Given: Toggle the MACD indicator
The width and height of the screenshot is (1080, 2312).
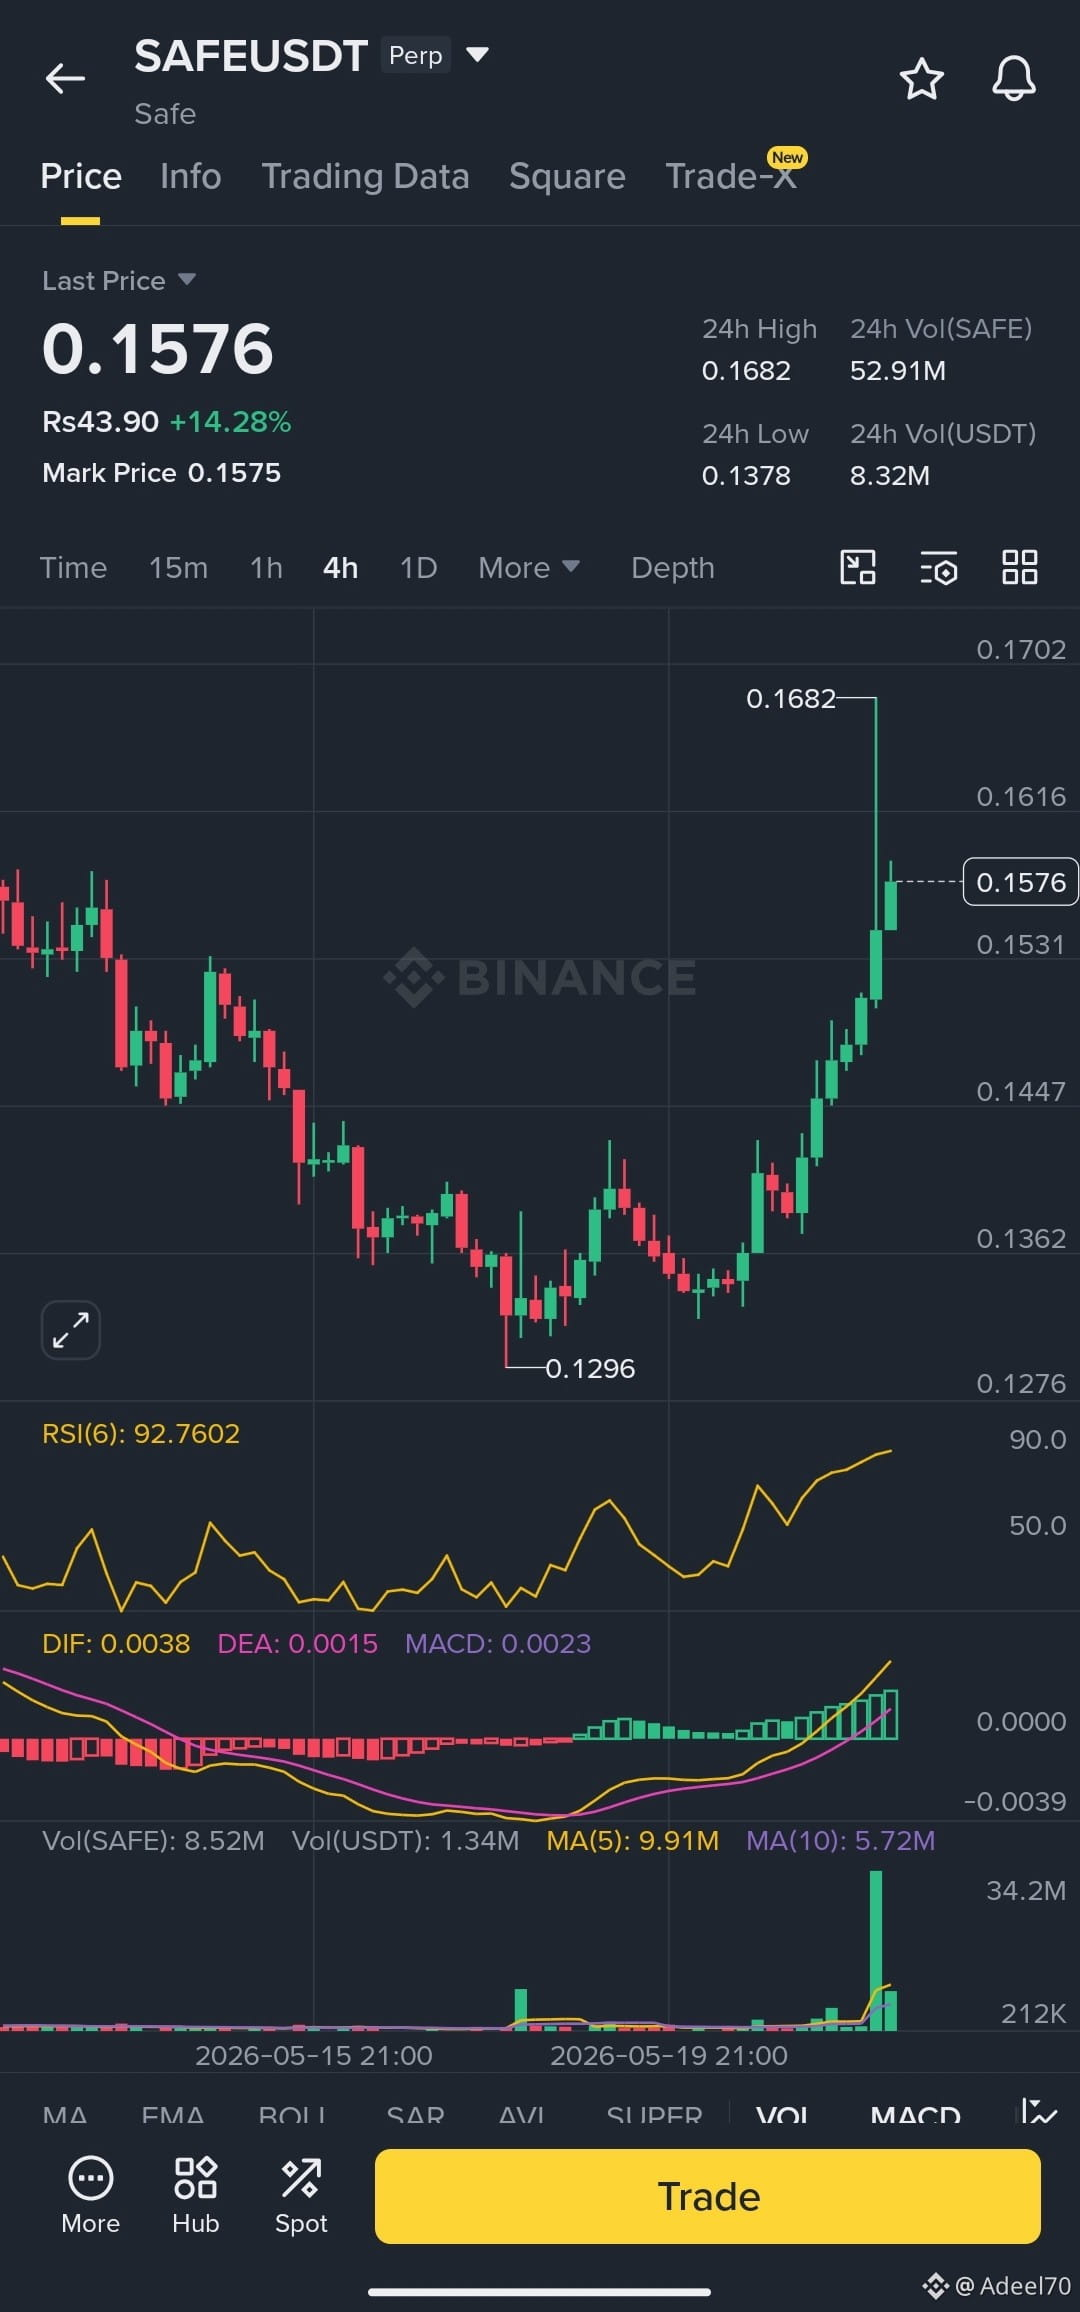Looking at the screenshot, I should click(x=916, y=2115).
